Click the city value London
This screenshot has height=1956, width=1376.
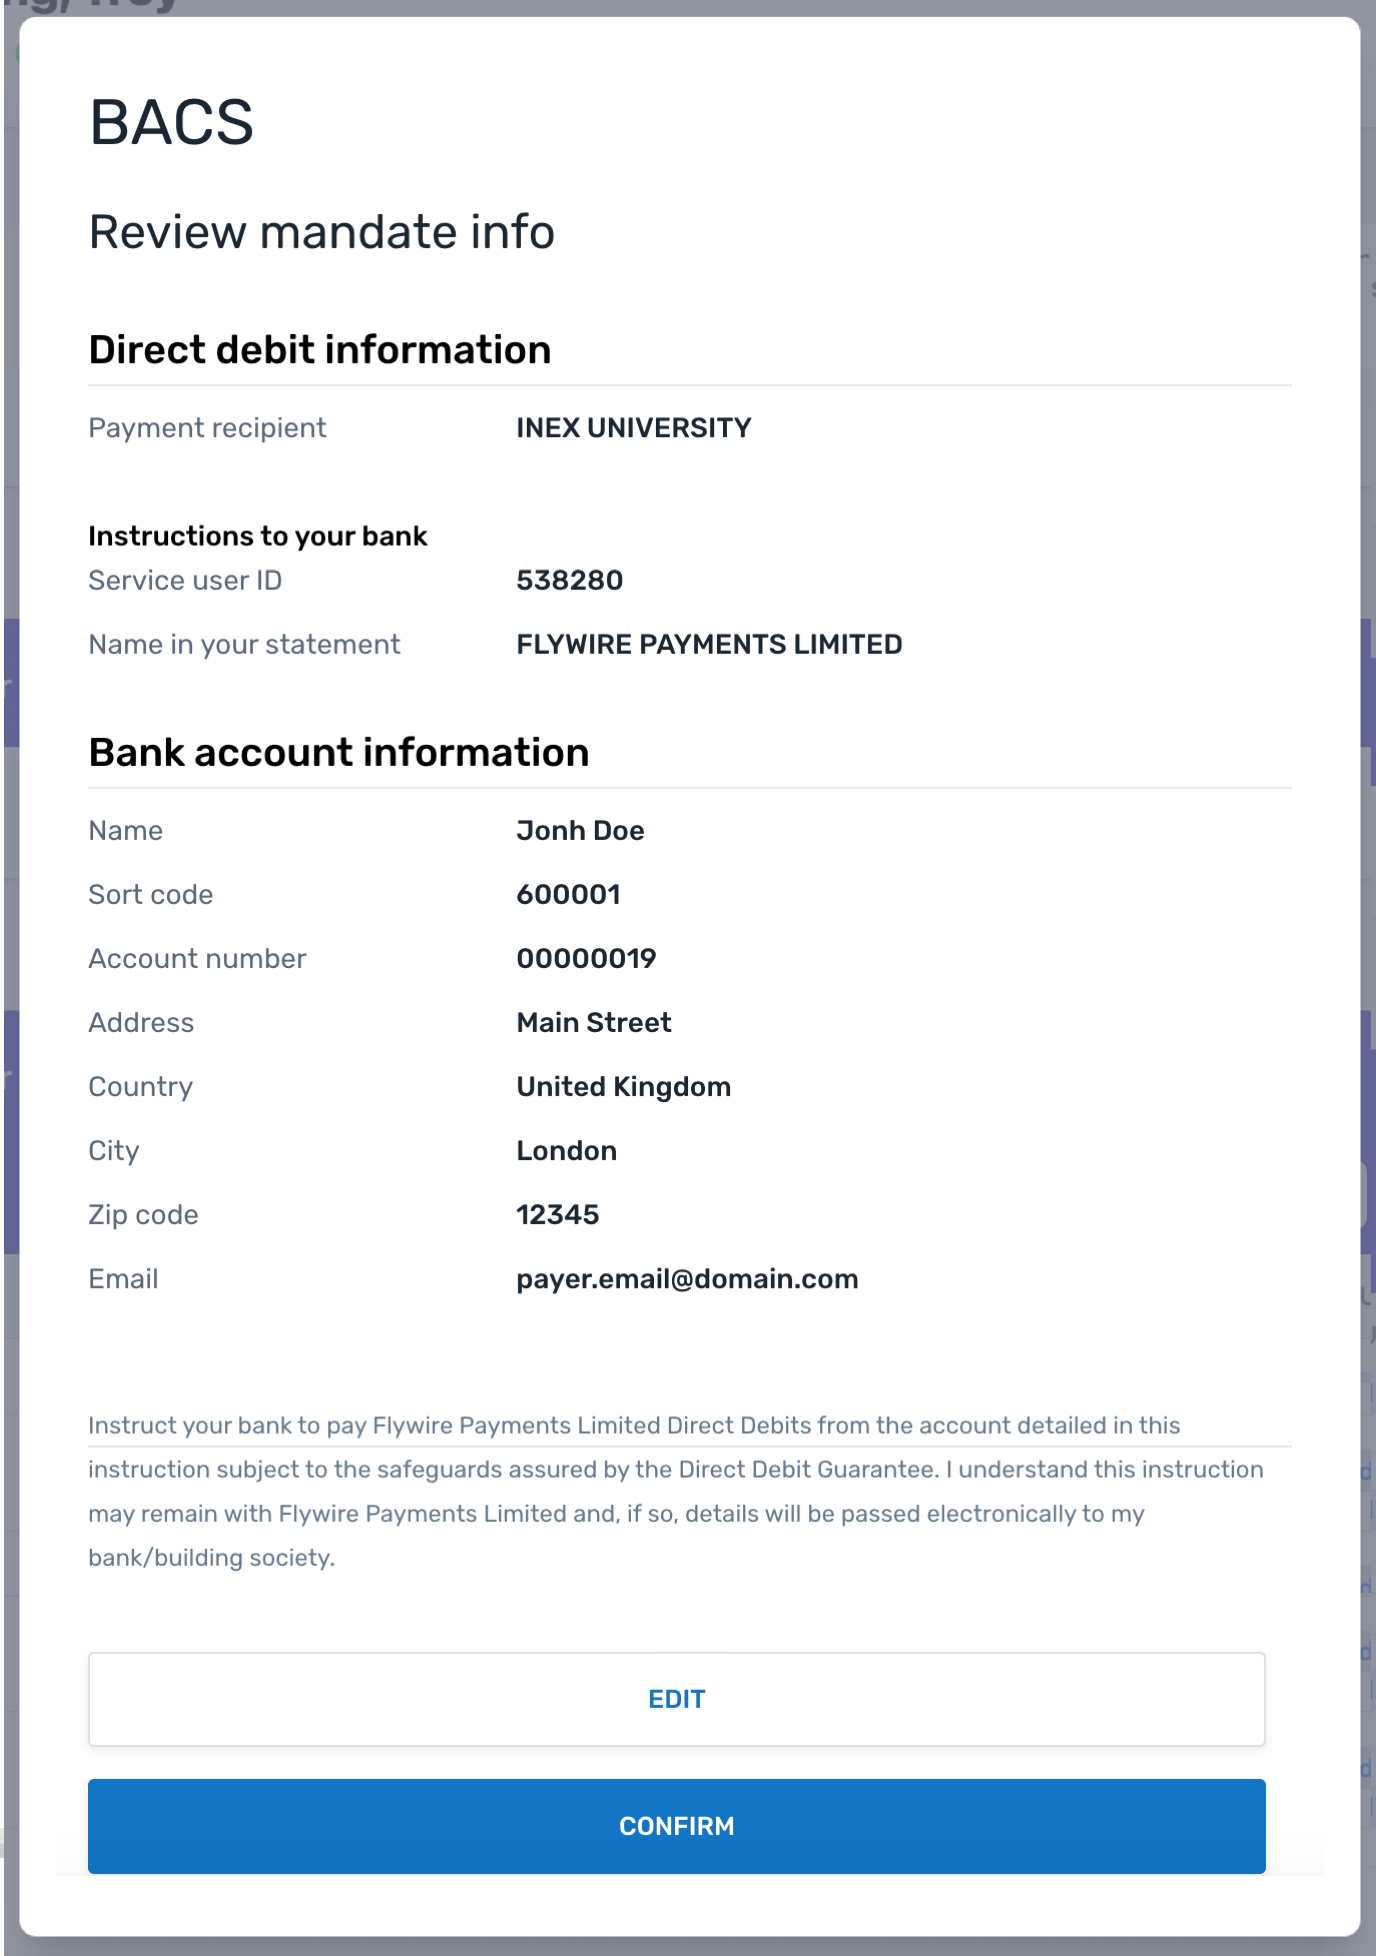coord(566,1150)
